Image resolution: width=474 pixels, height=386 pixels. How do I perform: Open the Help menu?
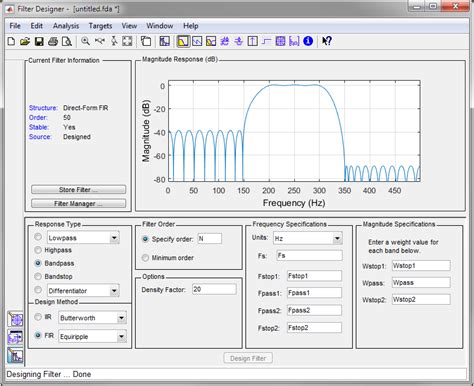(x=191, y=26)
